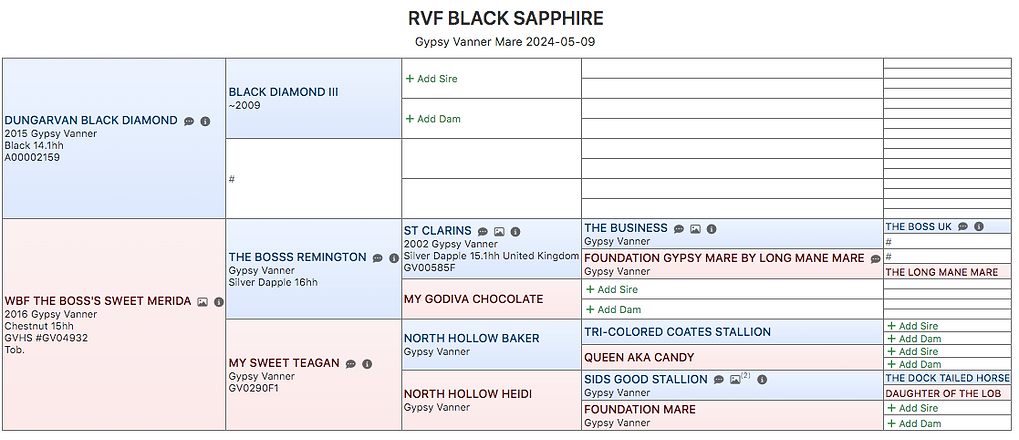Add Sire for Black Diamond III

pos(432,79)
